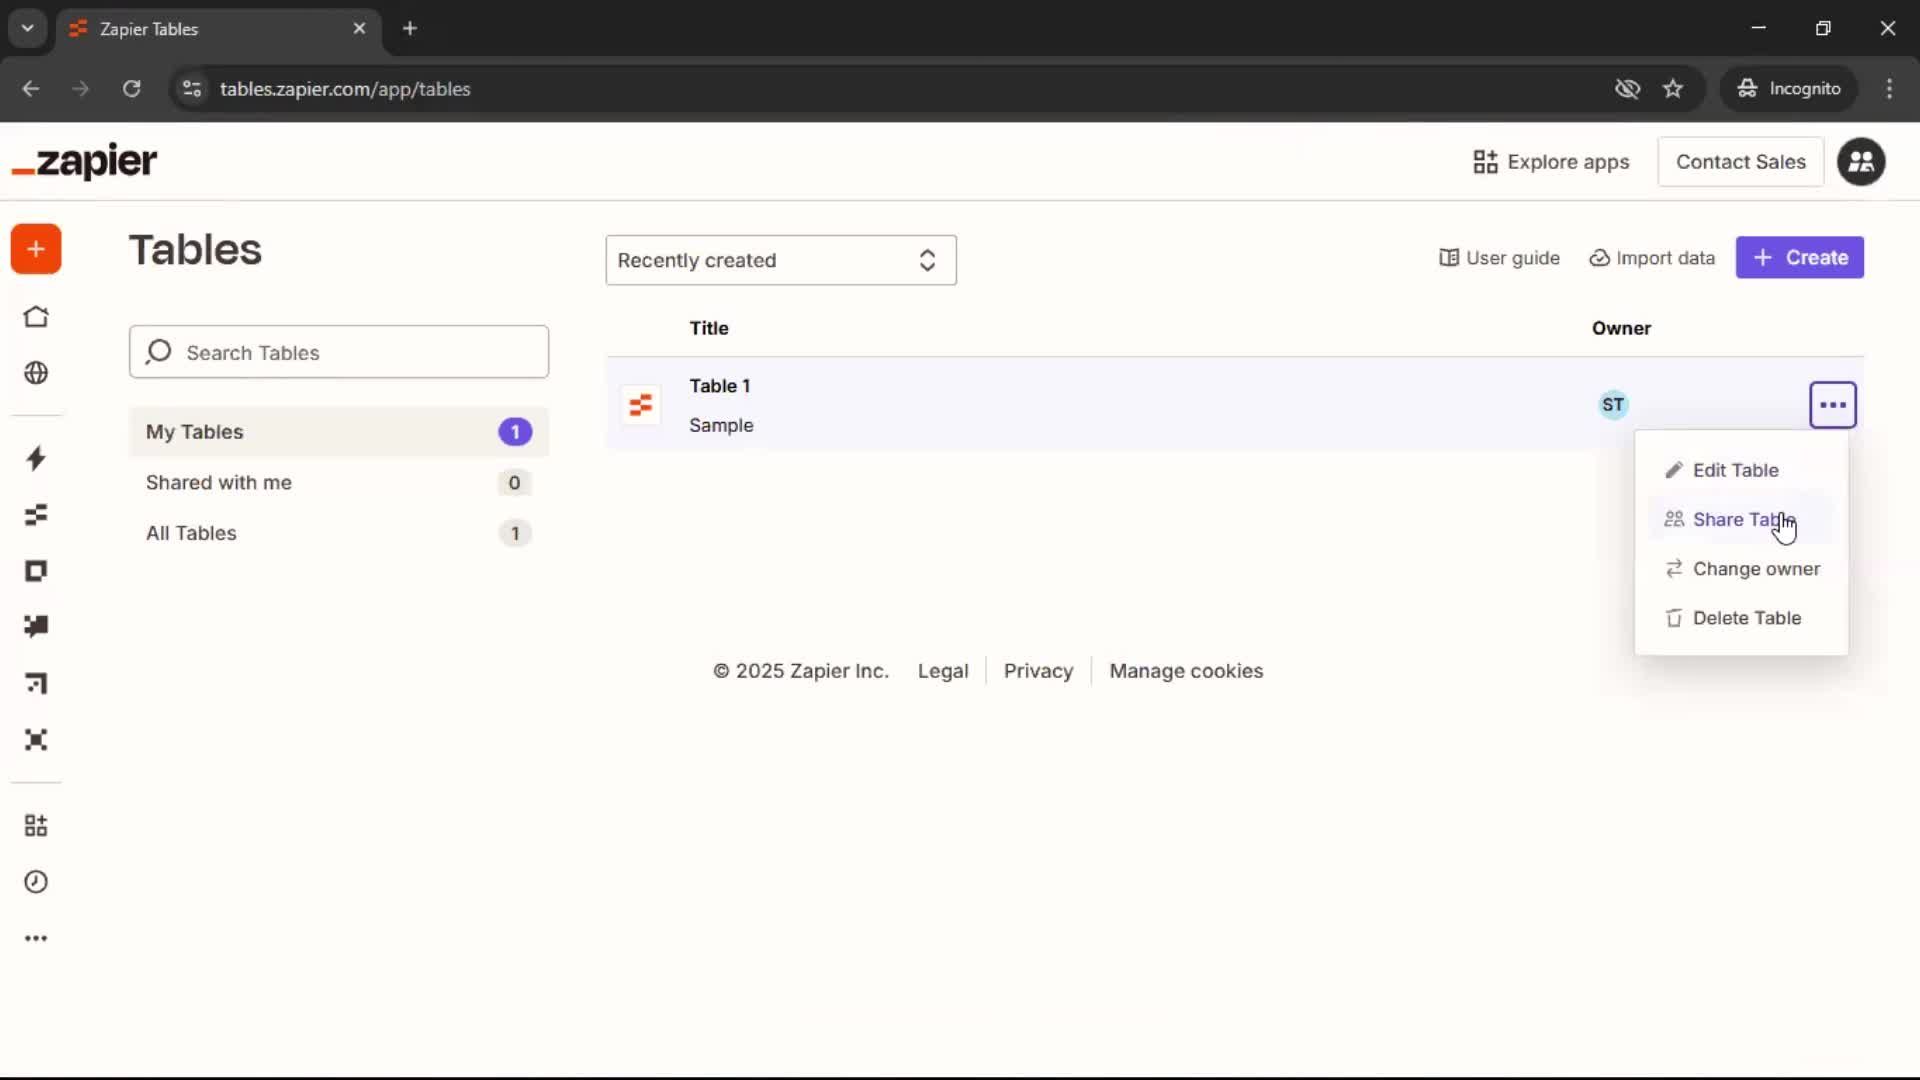This screenshot has width=1920, height=1080.
Task: Click the ST owner avatar
Action: tap(1613, 405)
